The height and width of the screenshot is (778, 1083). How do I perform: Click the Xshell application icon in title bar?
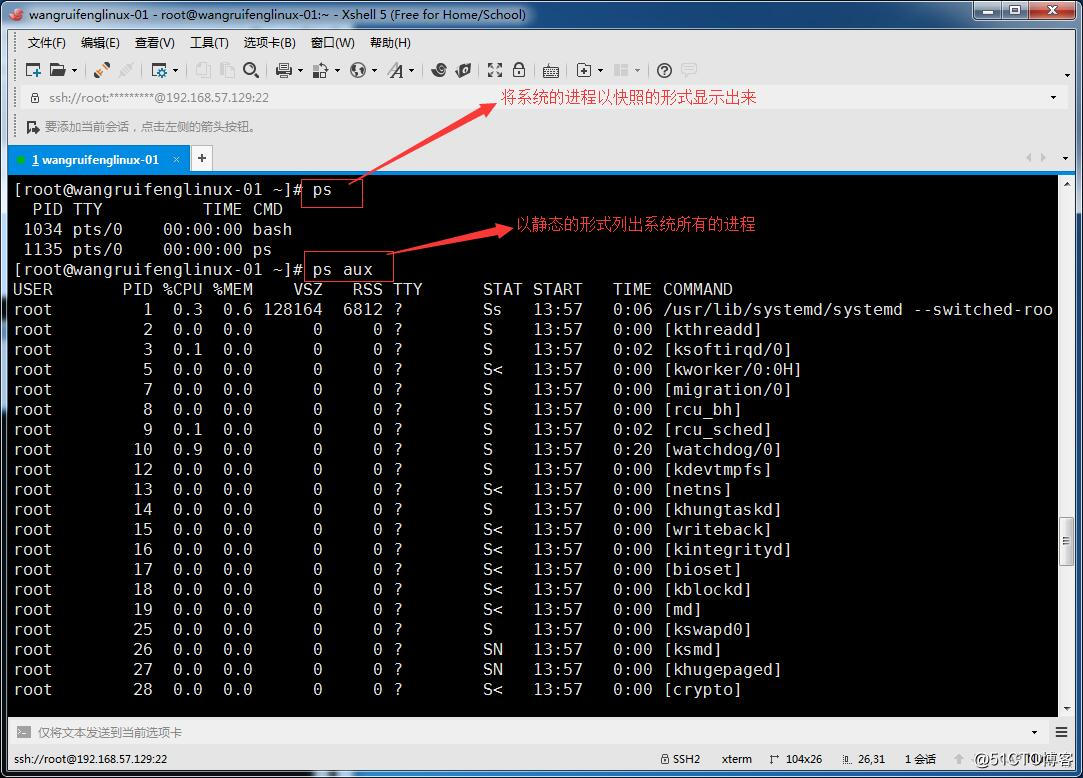pos(17,15)
